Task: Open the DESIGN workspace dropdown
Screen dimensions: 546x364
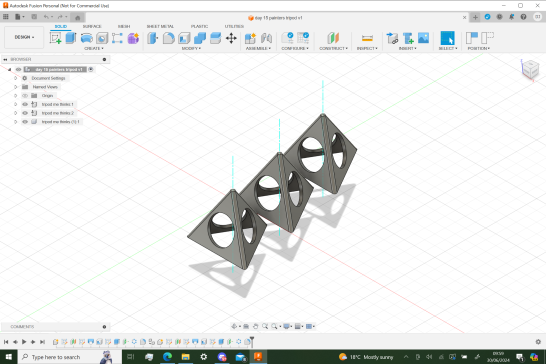Action: tap(24, 37)
